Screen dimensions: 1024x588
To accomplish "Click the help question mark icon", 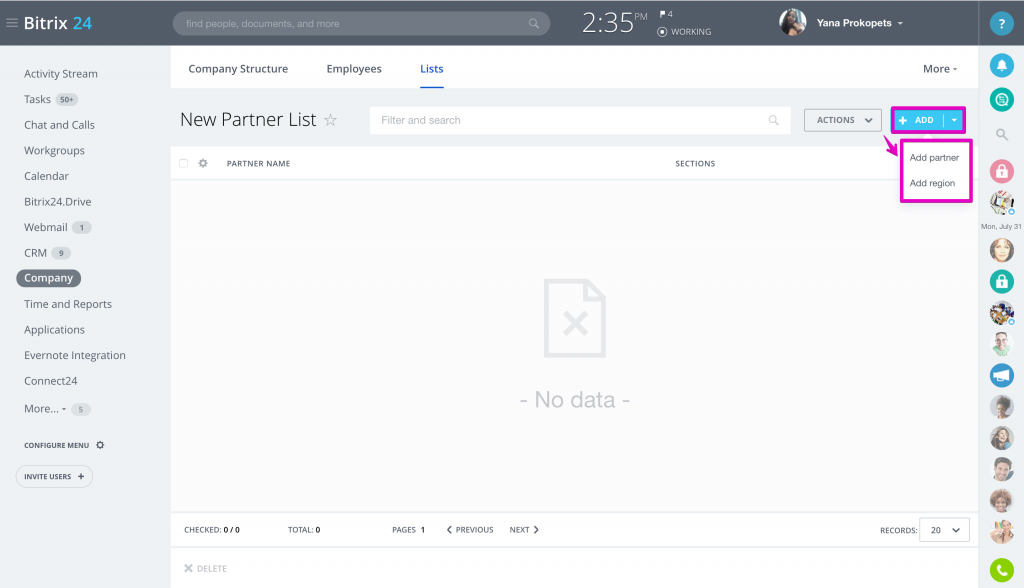I will 1001,23.
